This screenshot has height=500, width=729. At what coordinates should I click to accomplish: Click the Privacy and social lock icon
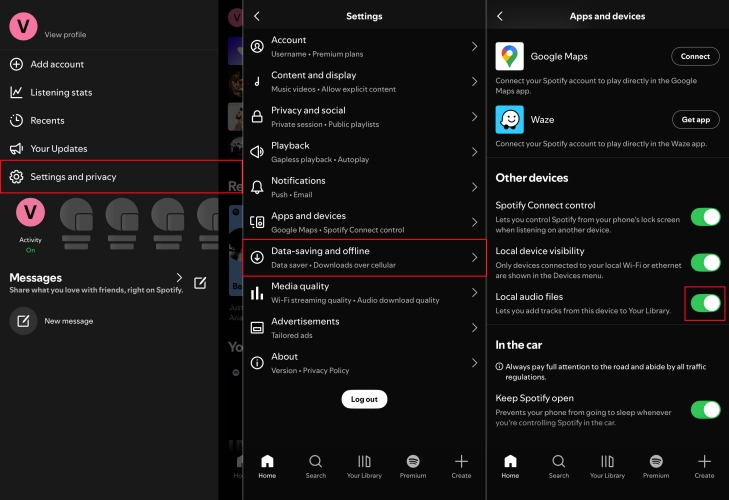tap(257, 117)
